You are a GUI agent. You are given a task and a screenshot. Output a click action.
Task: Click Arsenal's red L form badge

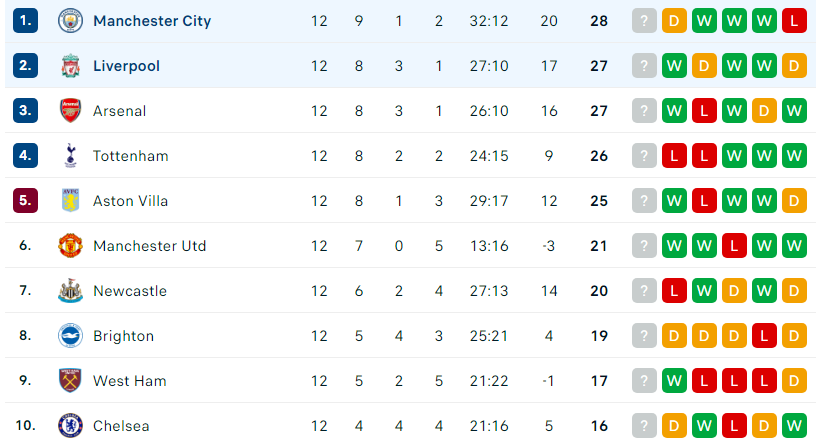(704, 111)
